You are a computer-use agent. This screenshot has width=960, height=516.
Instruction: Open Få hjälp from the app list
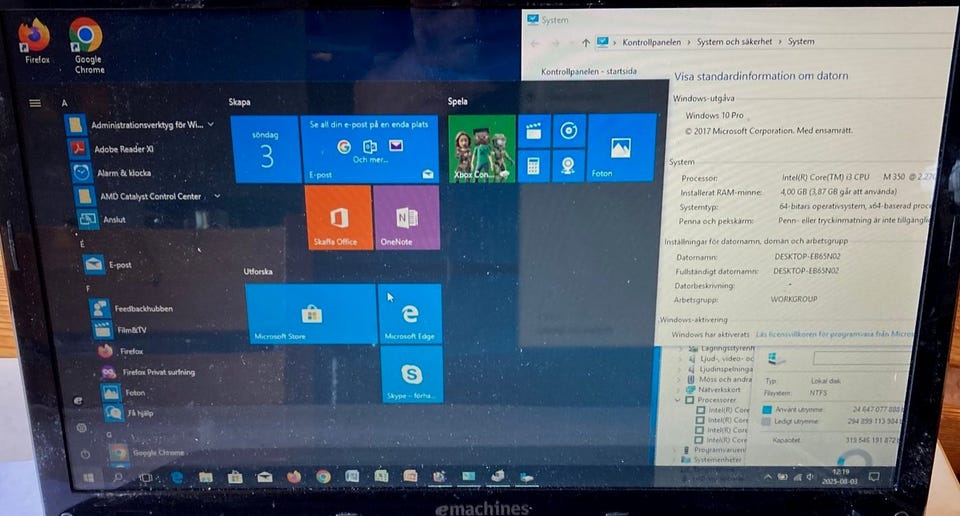130,413
